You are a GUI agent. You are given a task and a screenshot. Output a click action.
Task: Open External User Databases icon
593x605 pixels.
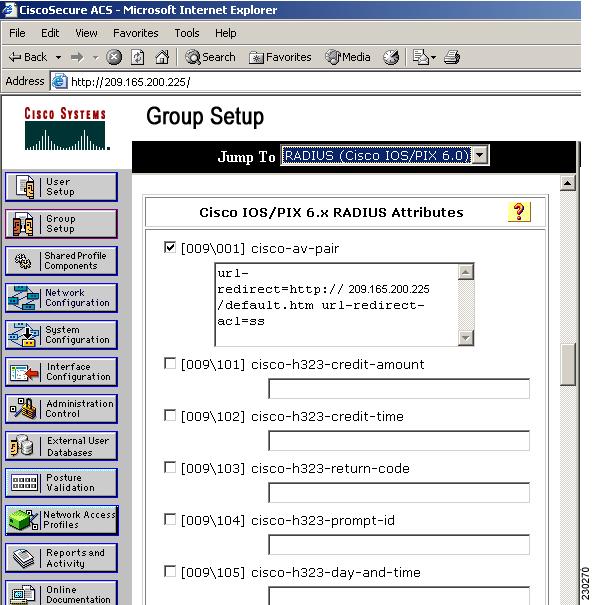(x=22, y=446)
